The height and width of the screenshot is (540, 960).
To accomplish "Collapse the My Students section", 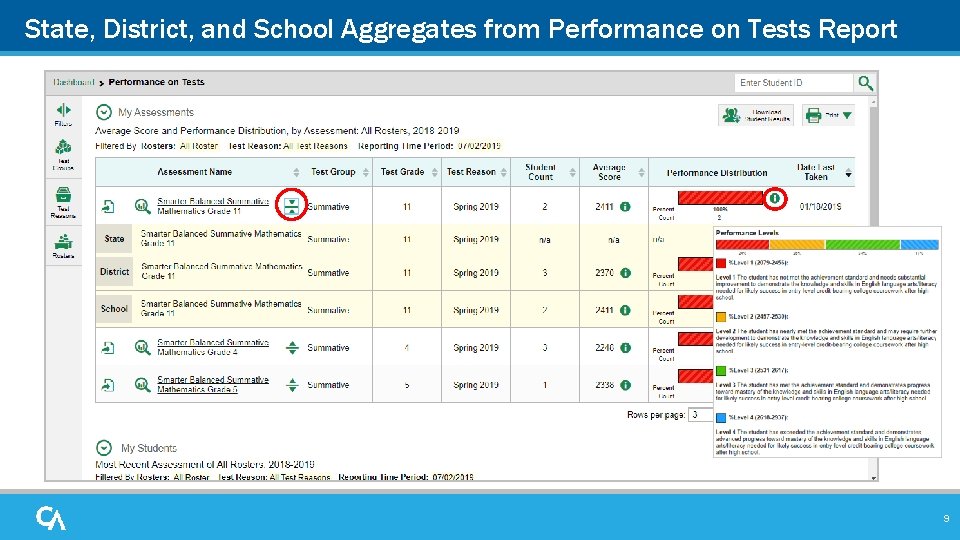I will (103, 448).
